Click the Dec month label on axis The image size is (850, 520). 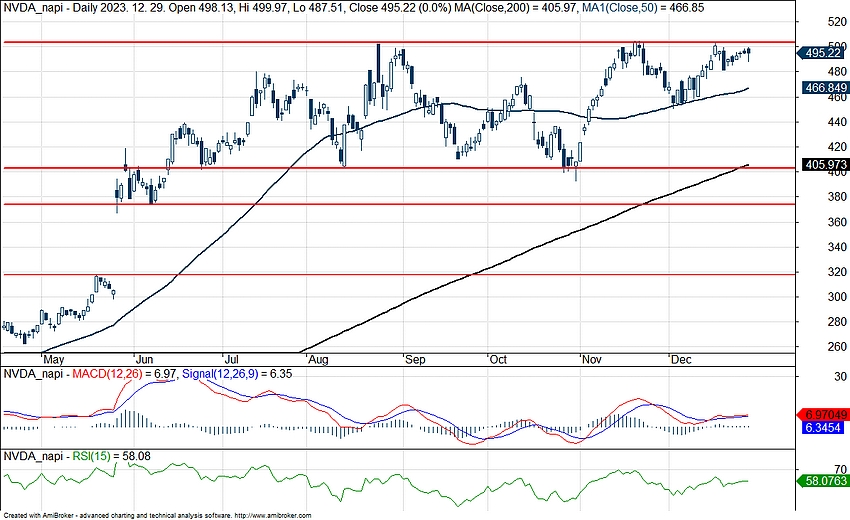(x=681, y=359)
